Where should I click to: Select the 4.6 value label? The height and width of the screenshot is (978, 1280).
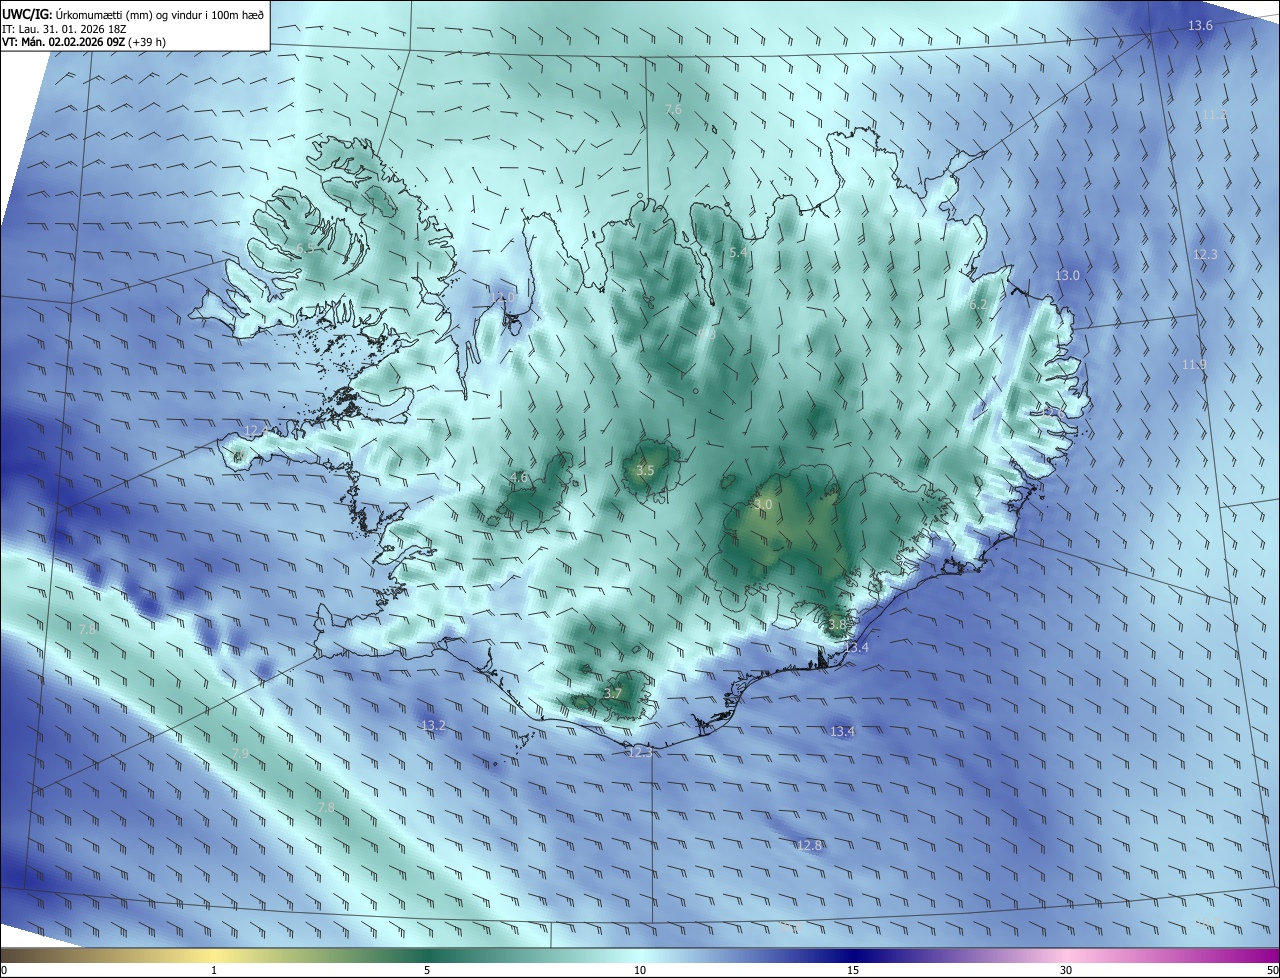(x=519, y=478)
